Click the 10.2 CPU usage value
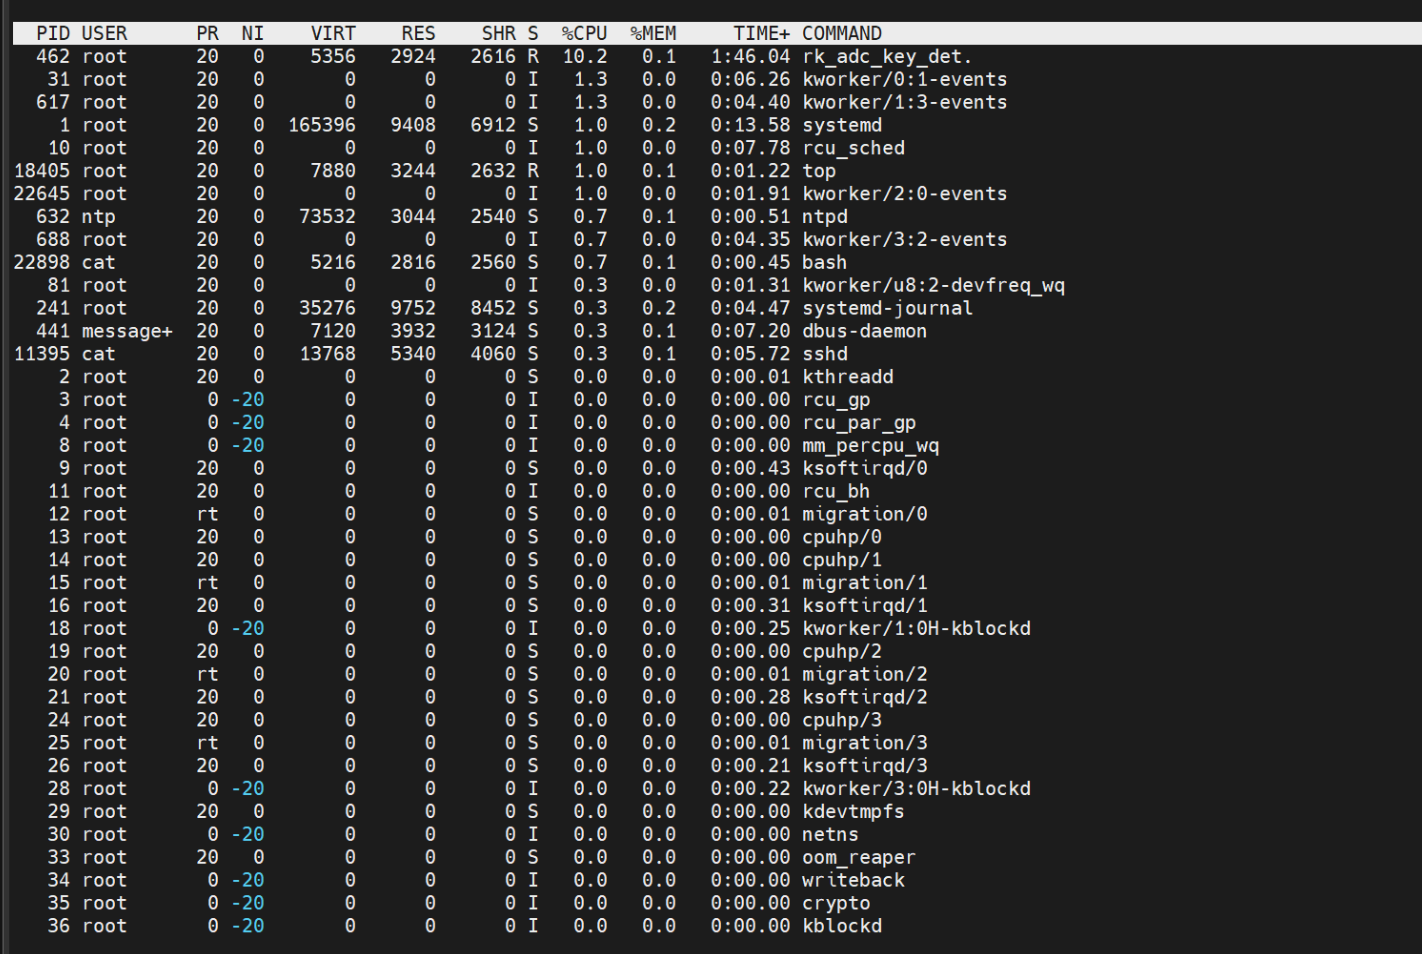1422x954 pixels. 584,56
